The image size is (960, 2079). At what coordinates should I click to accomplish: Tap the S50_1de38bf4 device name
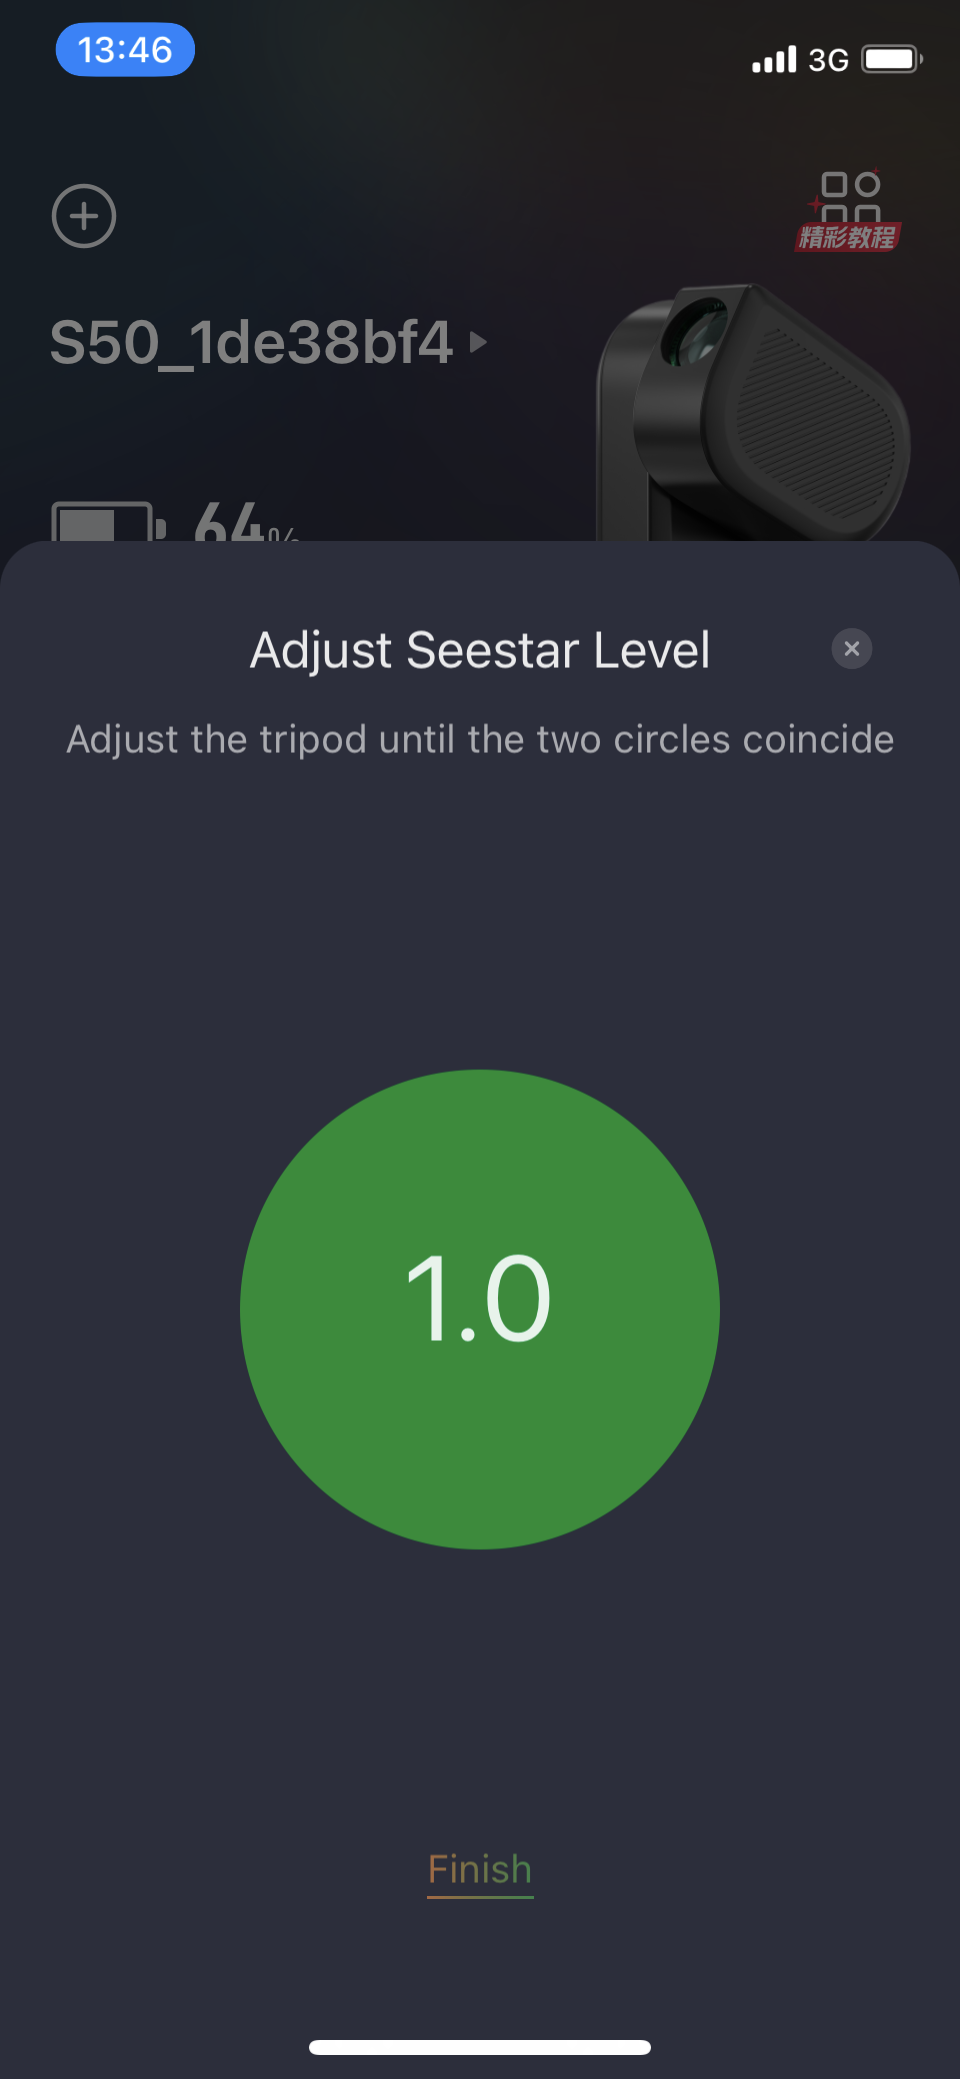pyautogui.click(x=252, y=342)
